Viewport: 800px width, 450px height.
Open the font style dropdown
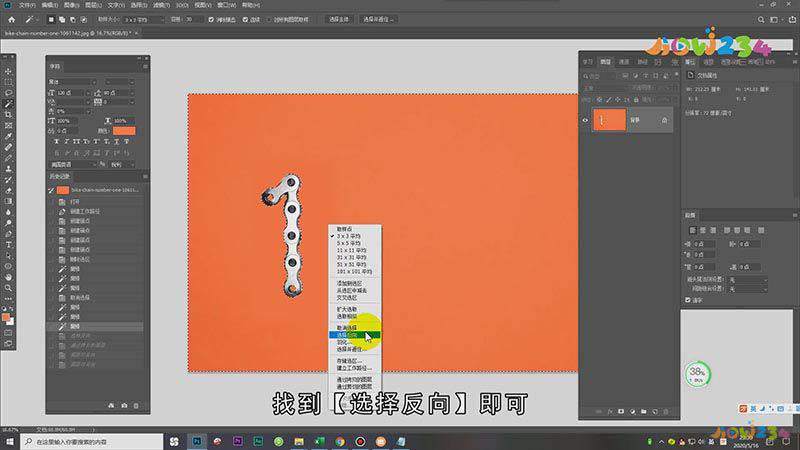point(120,82)
